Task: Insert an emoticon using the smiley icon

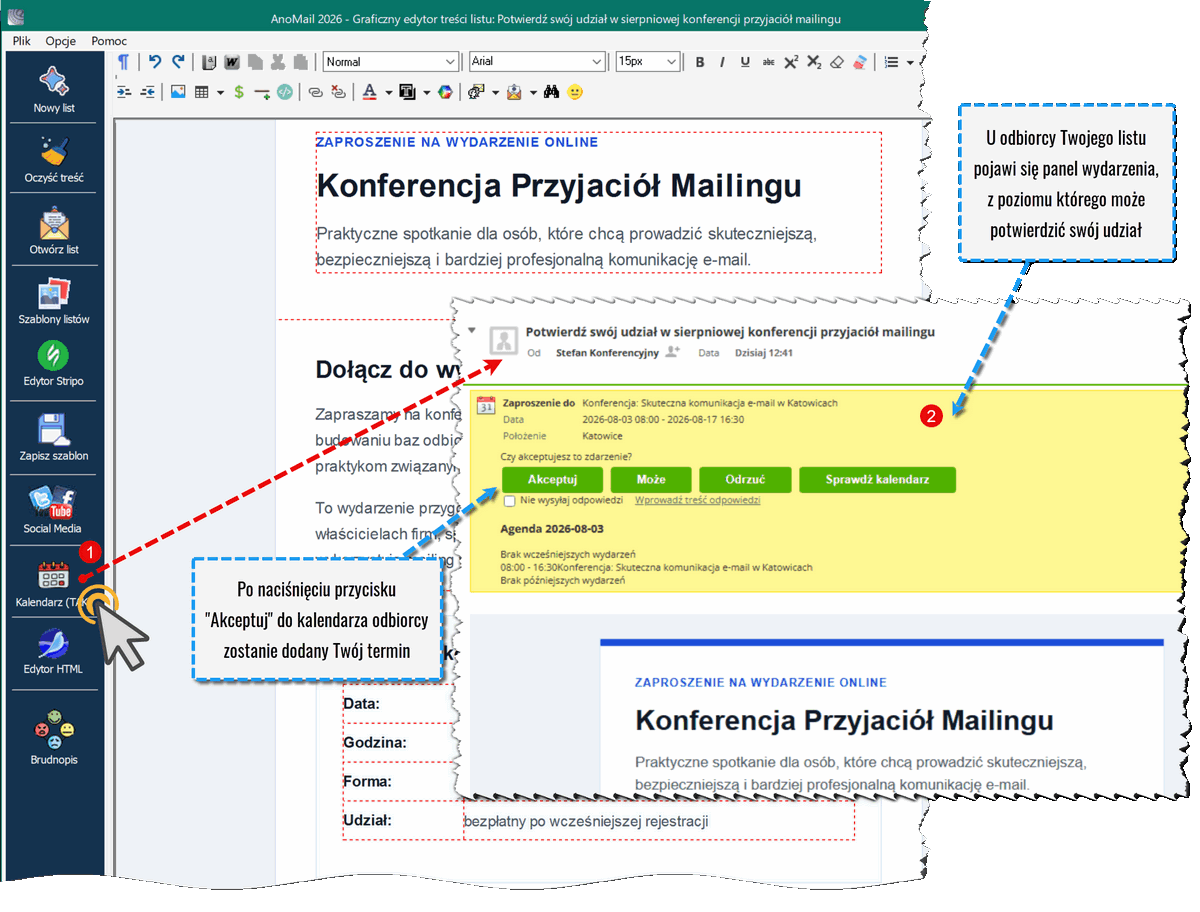Action: point(575,92)
